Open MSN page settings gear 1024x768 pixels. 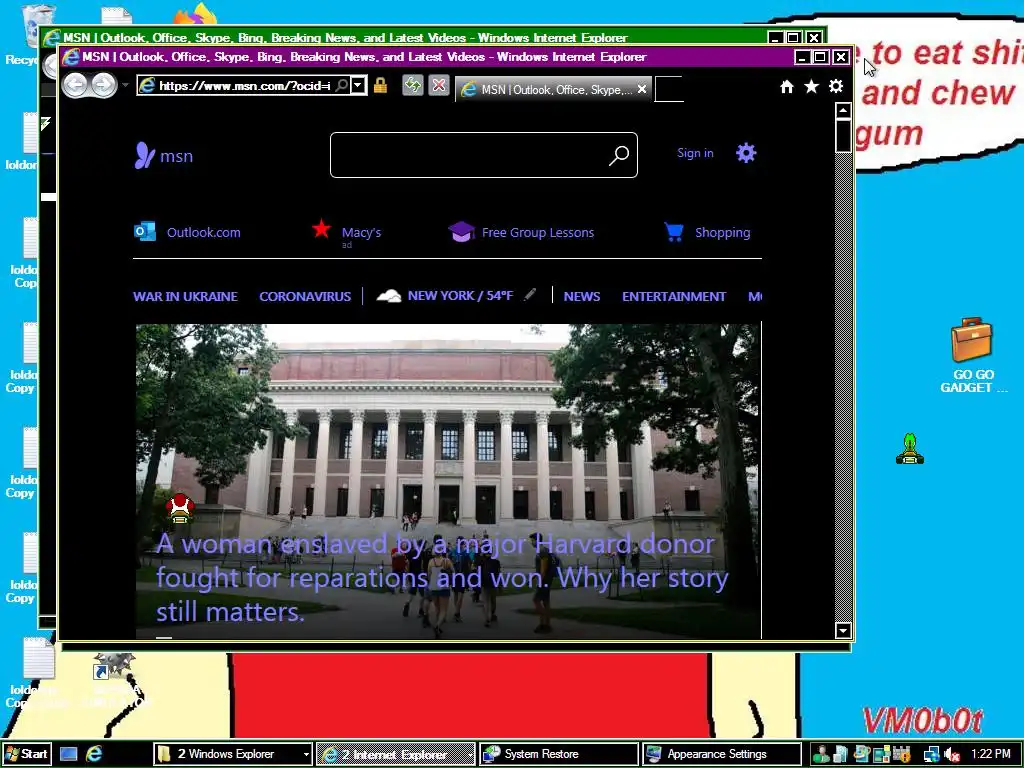746,153
